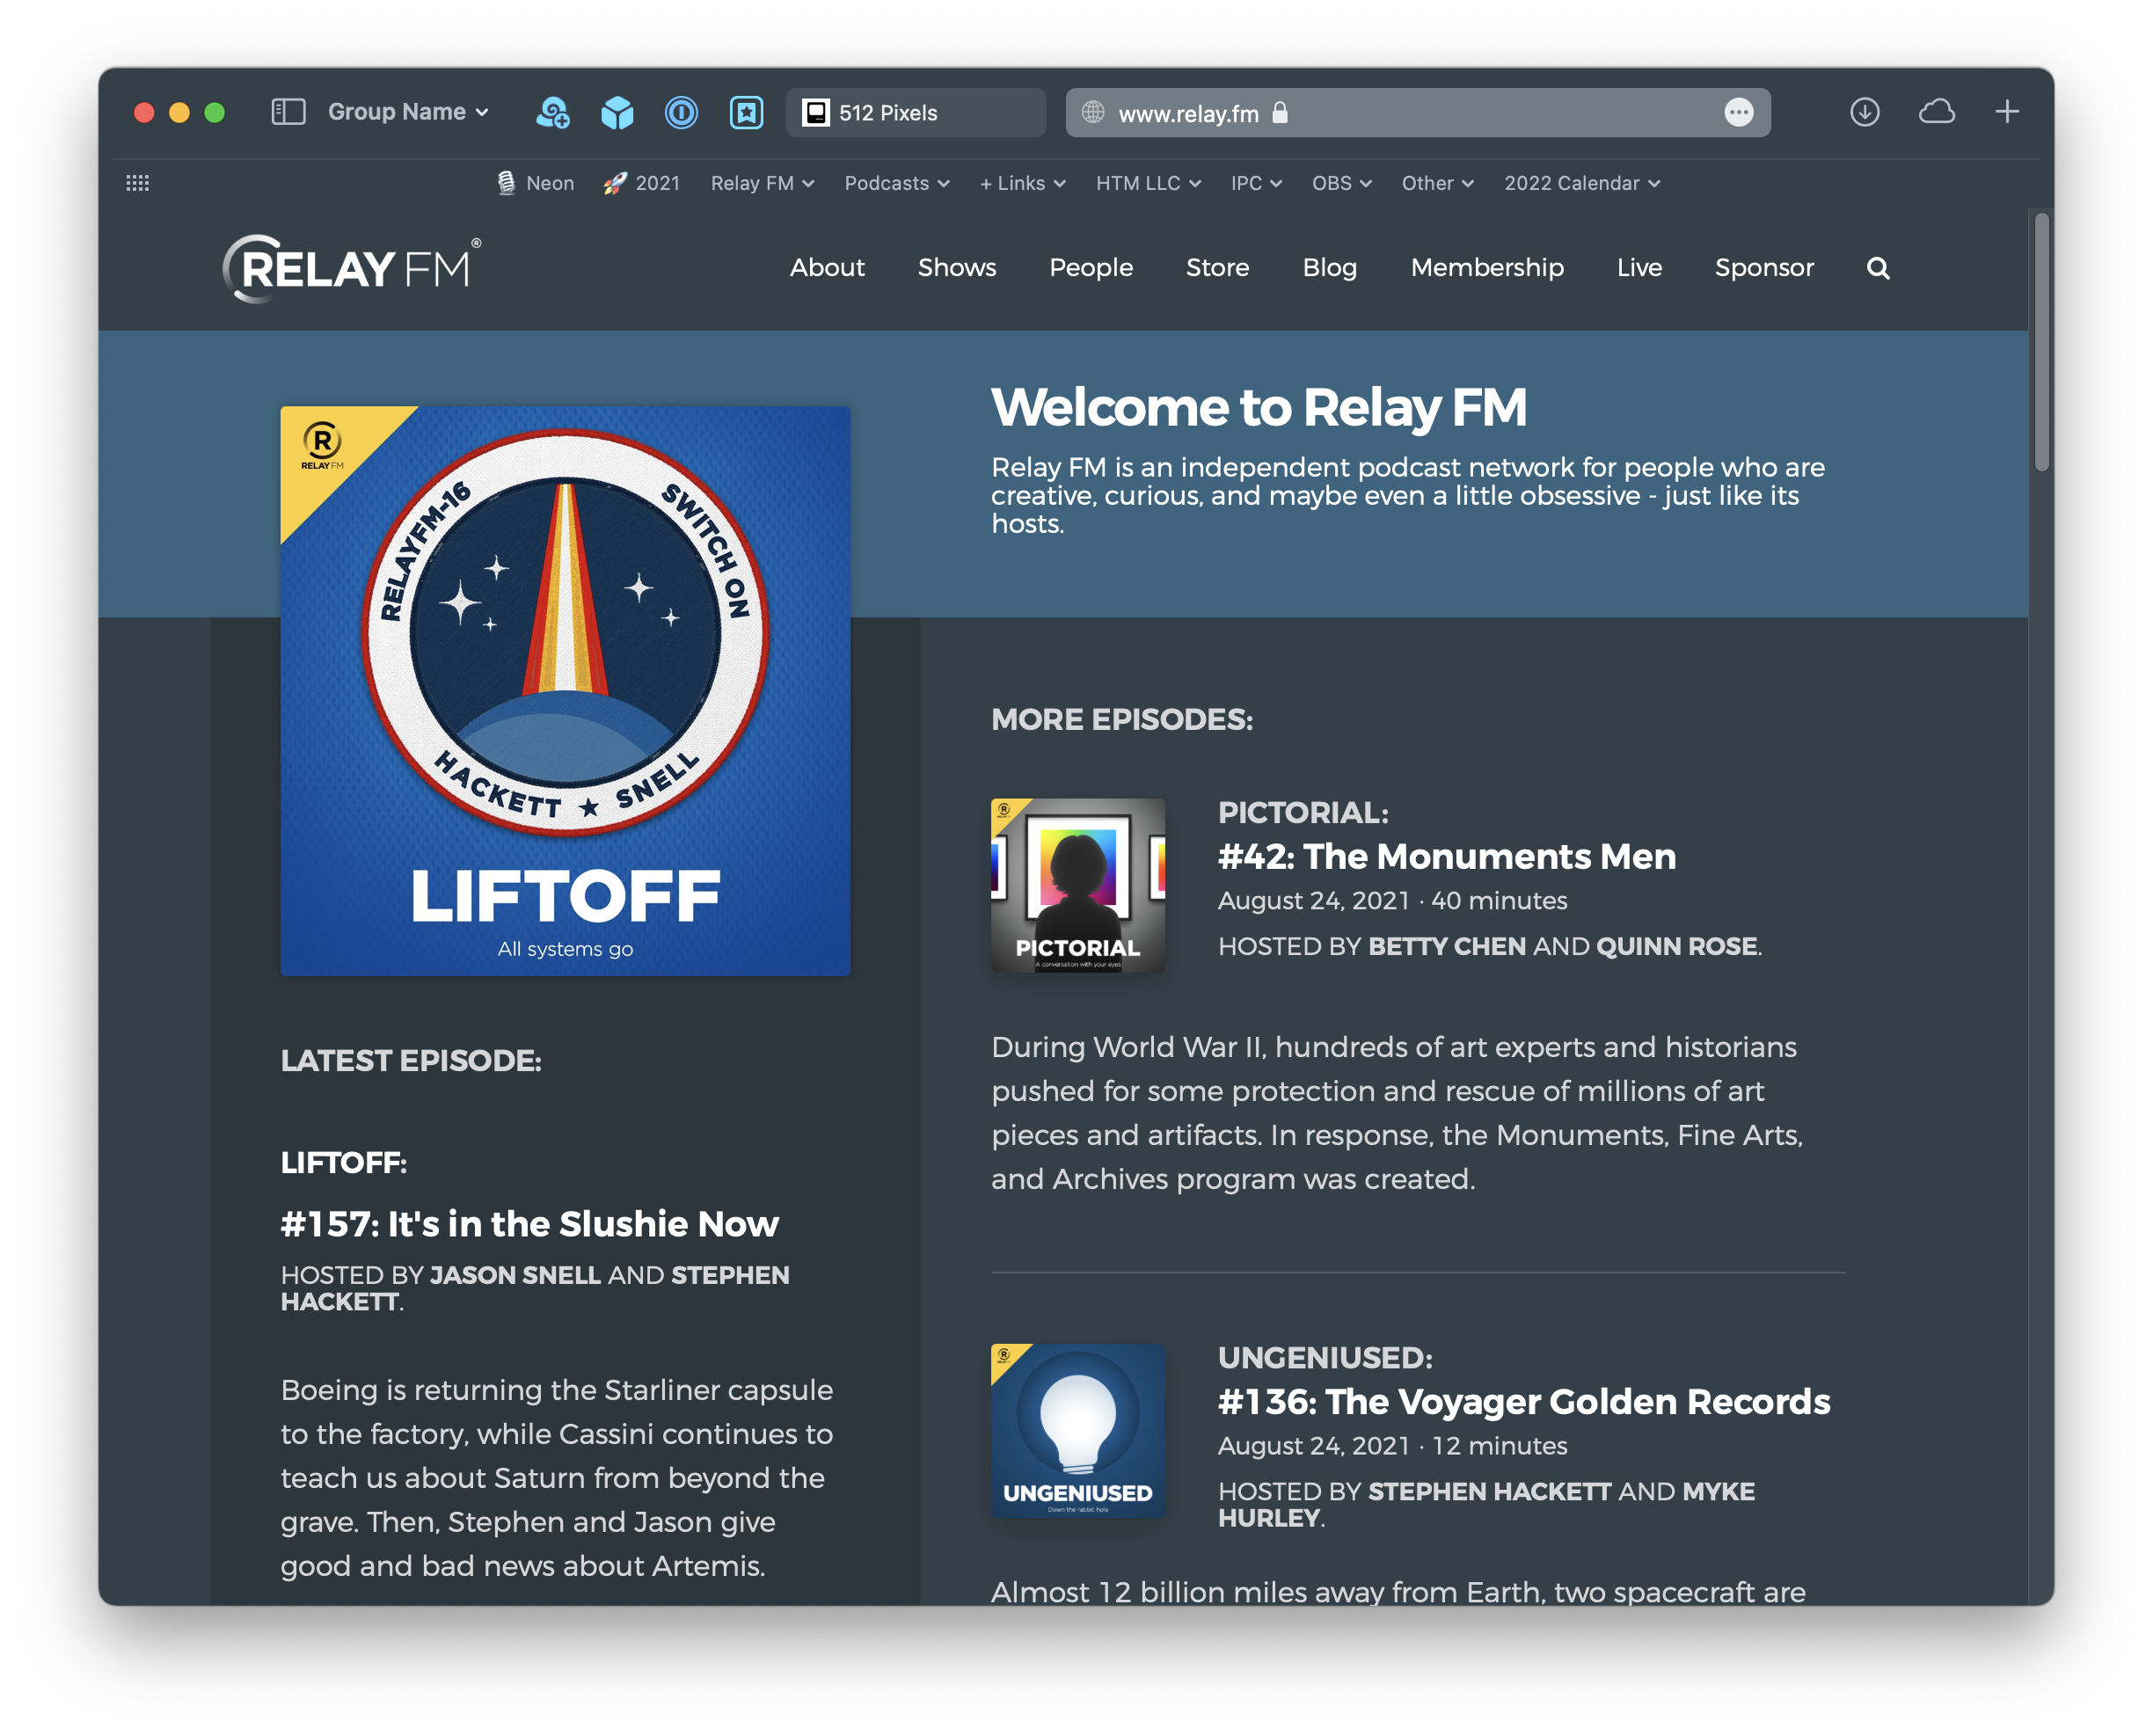Open the iCloud tabs icon
The height and width of the screenshot is (1736, 2153).
tap(1936, 112)
